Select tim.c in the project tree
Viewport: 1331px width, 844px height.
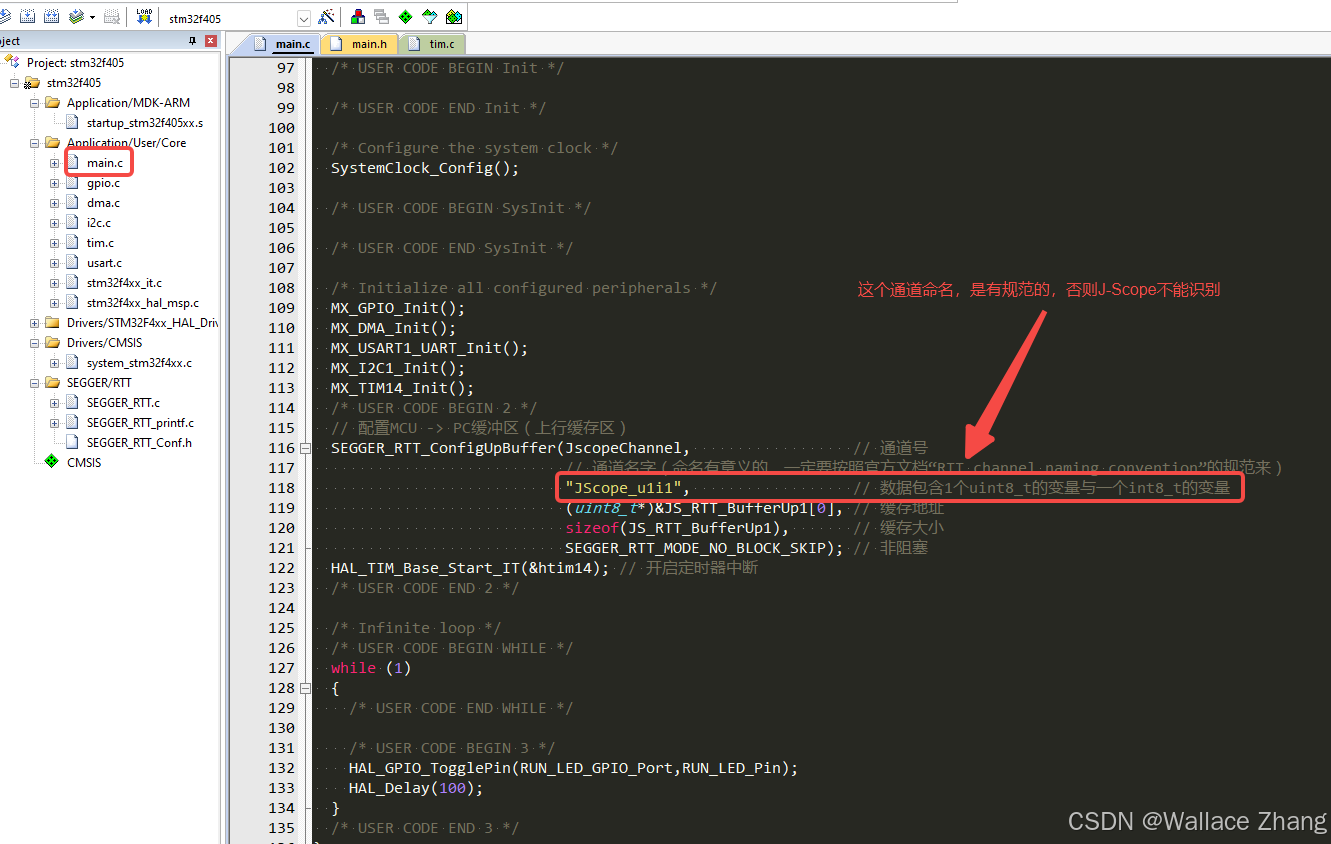[100, 243]
